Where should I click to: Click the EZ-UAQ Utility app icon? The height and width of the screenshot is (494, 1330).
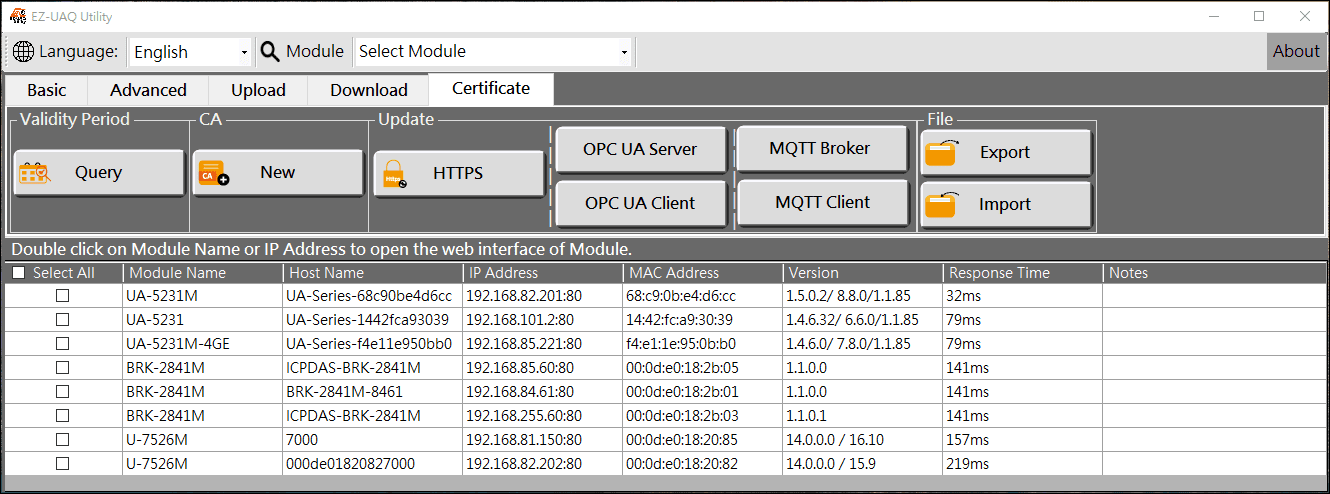16,16
